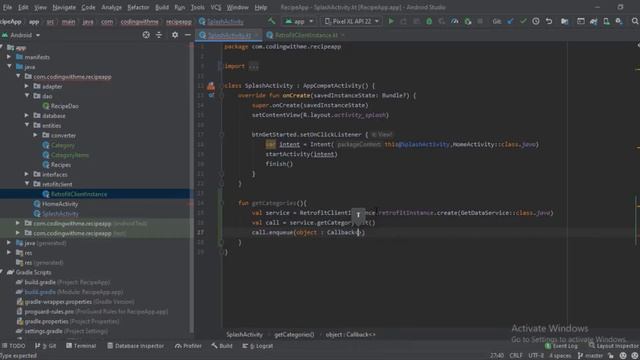Open the Logcat tool window
This screenshot has height=360, width=640.
click(x=258, y=346)
